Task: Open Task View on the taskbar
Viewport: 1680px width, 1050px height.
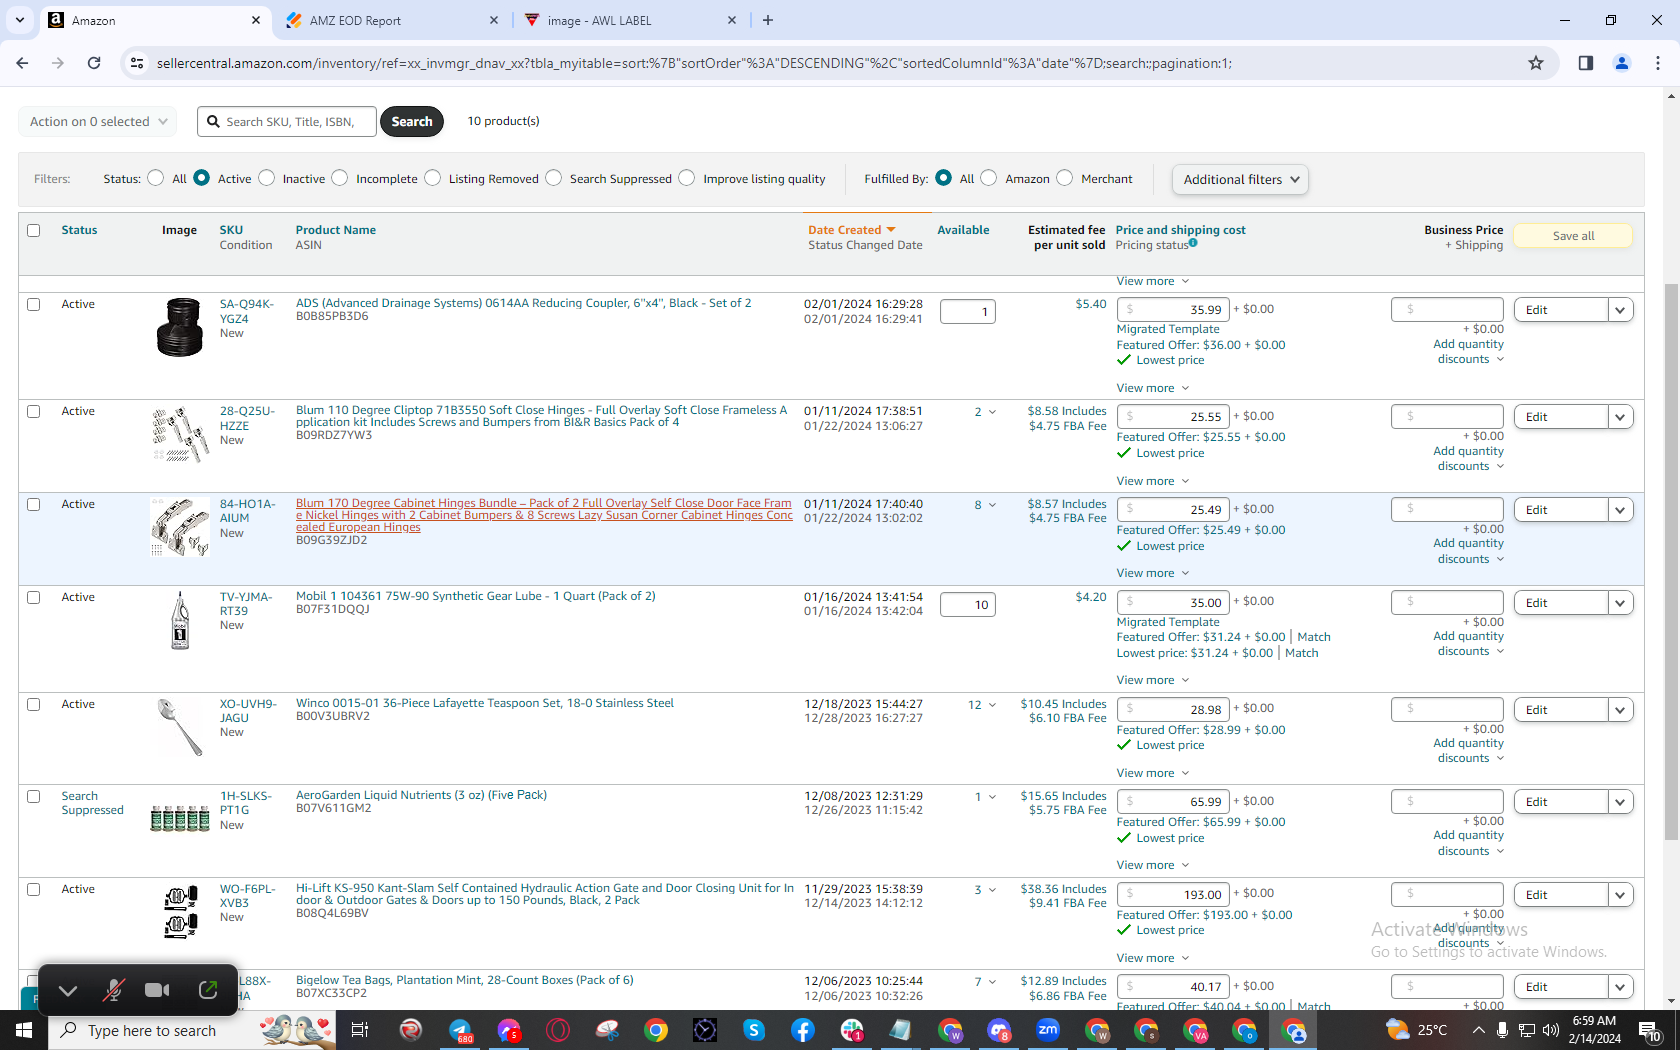Action: click(x=360, y=1030)
